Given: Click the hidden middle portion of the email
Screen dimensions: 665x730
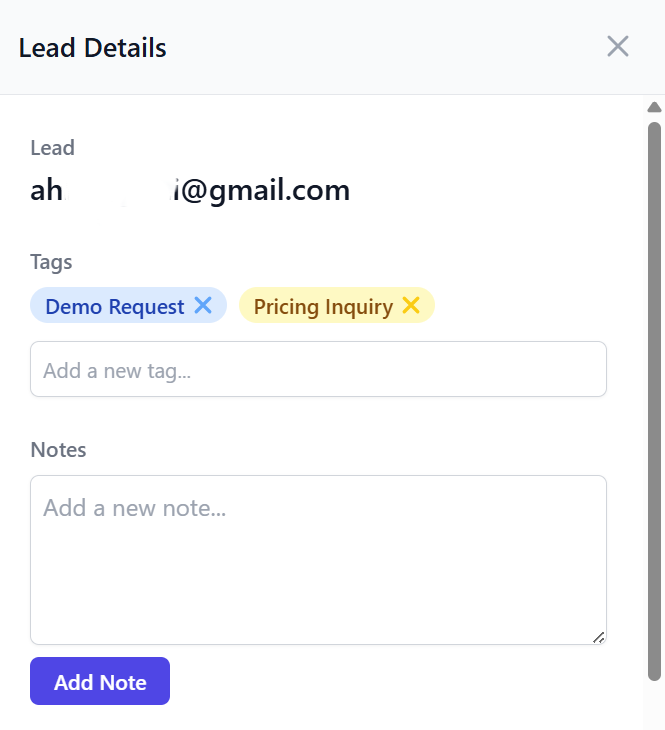Looking at the screenshot, I should (120, 190).
